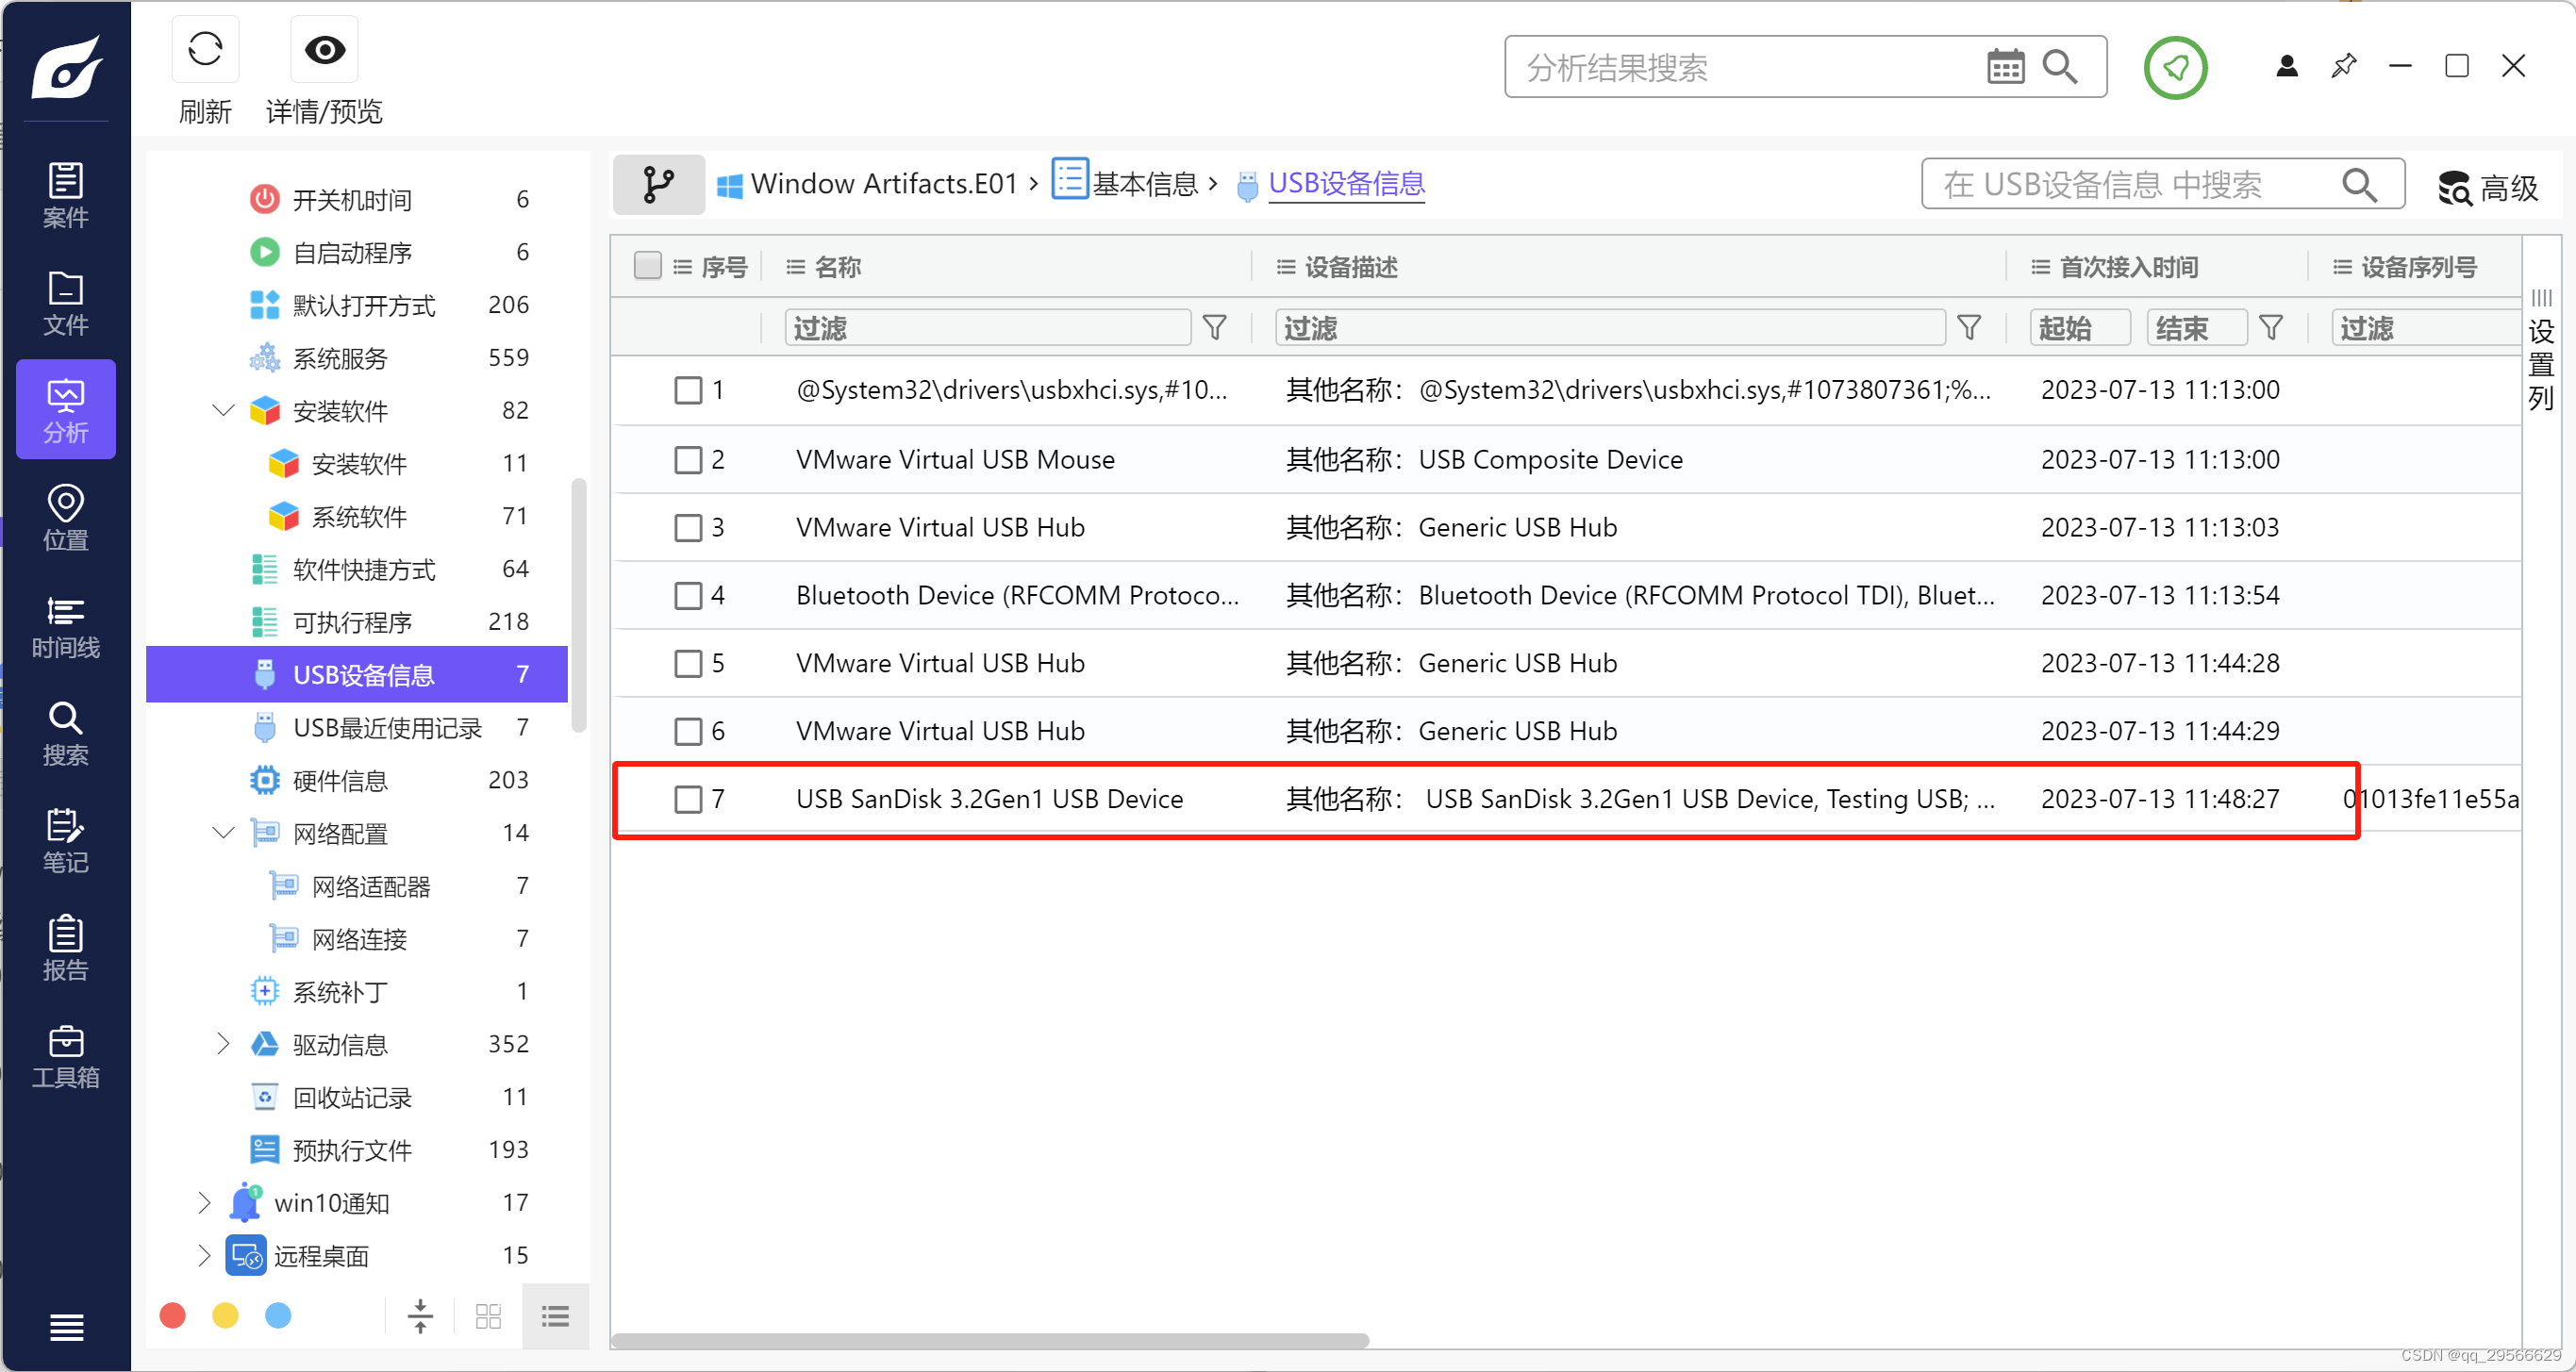Screen dimensions: 2576x1372
Task: Select the 分析 sidebar section
Action: [x=66, y=410]
